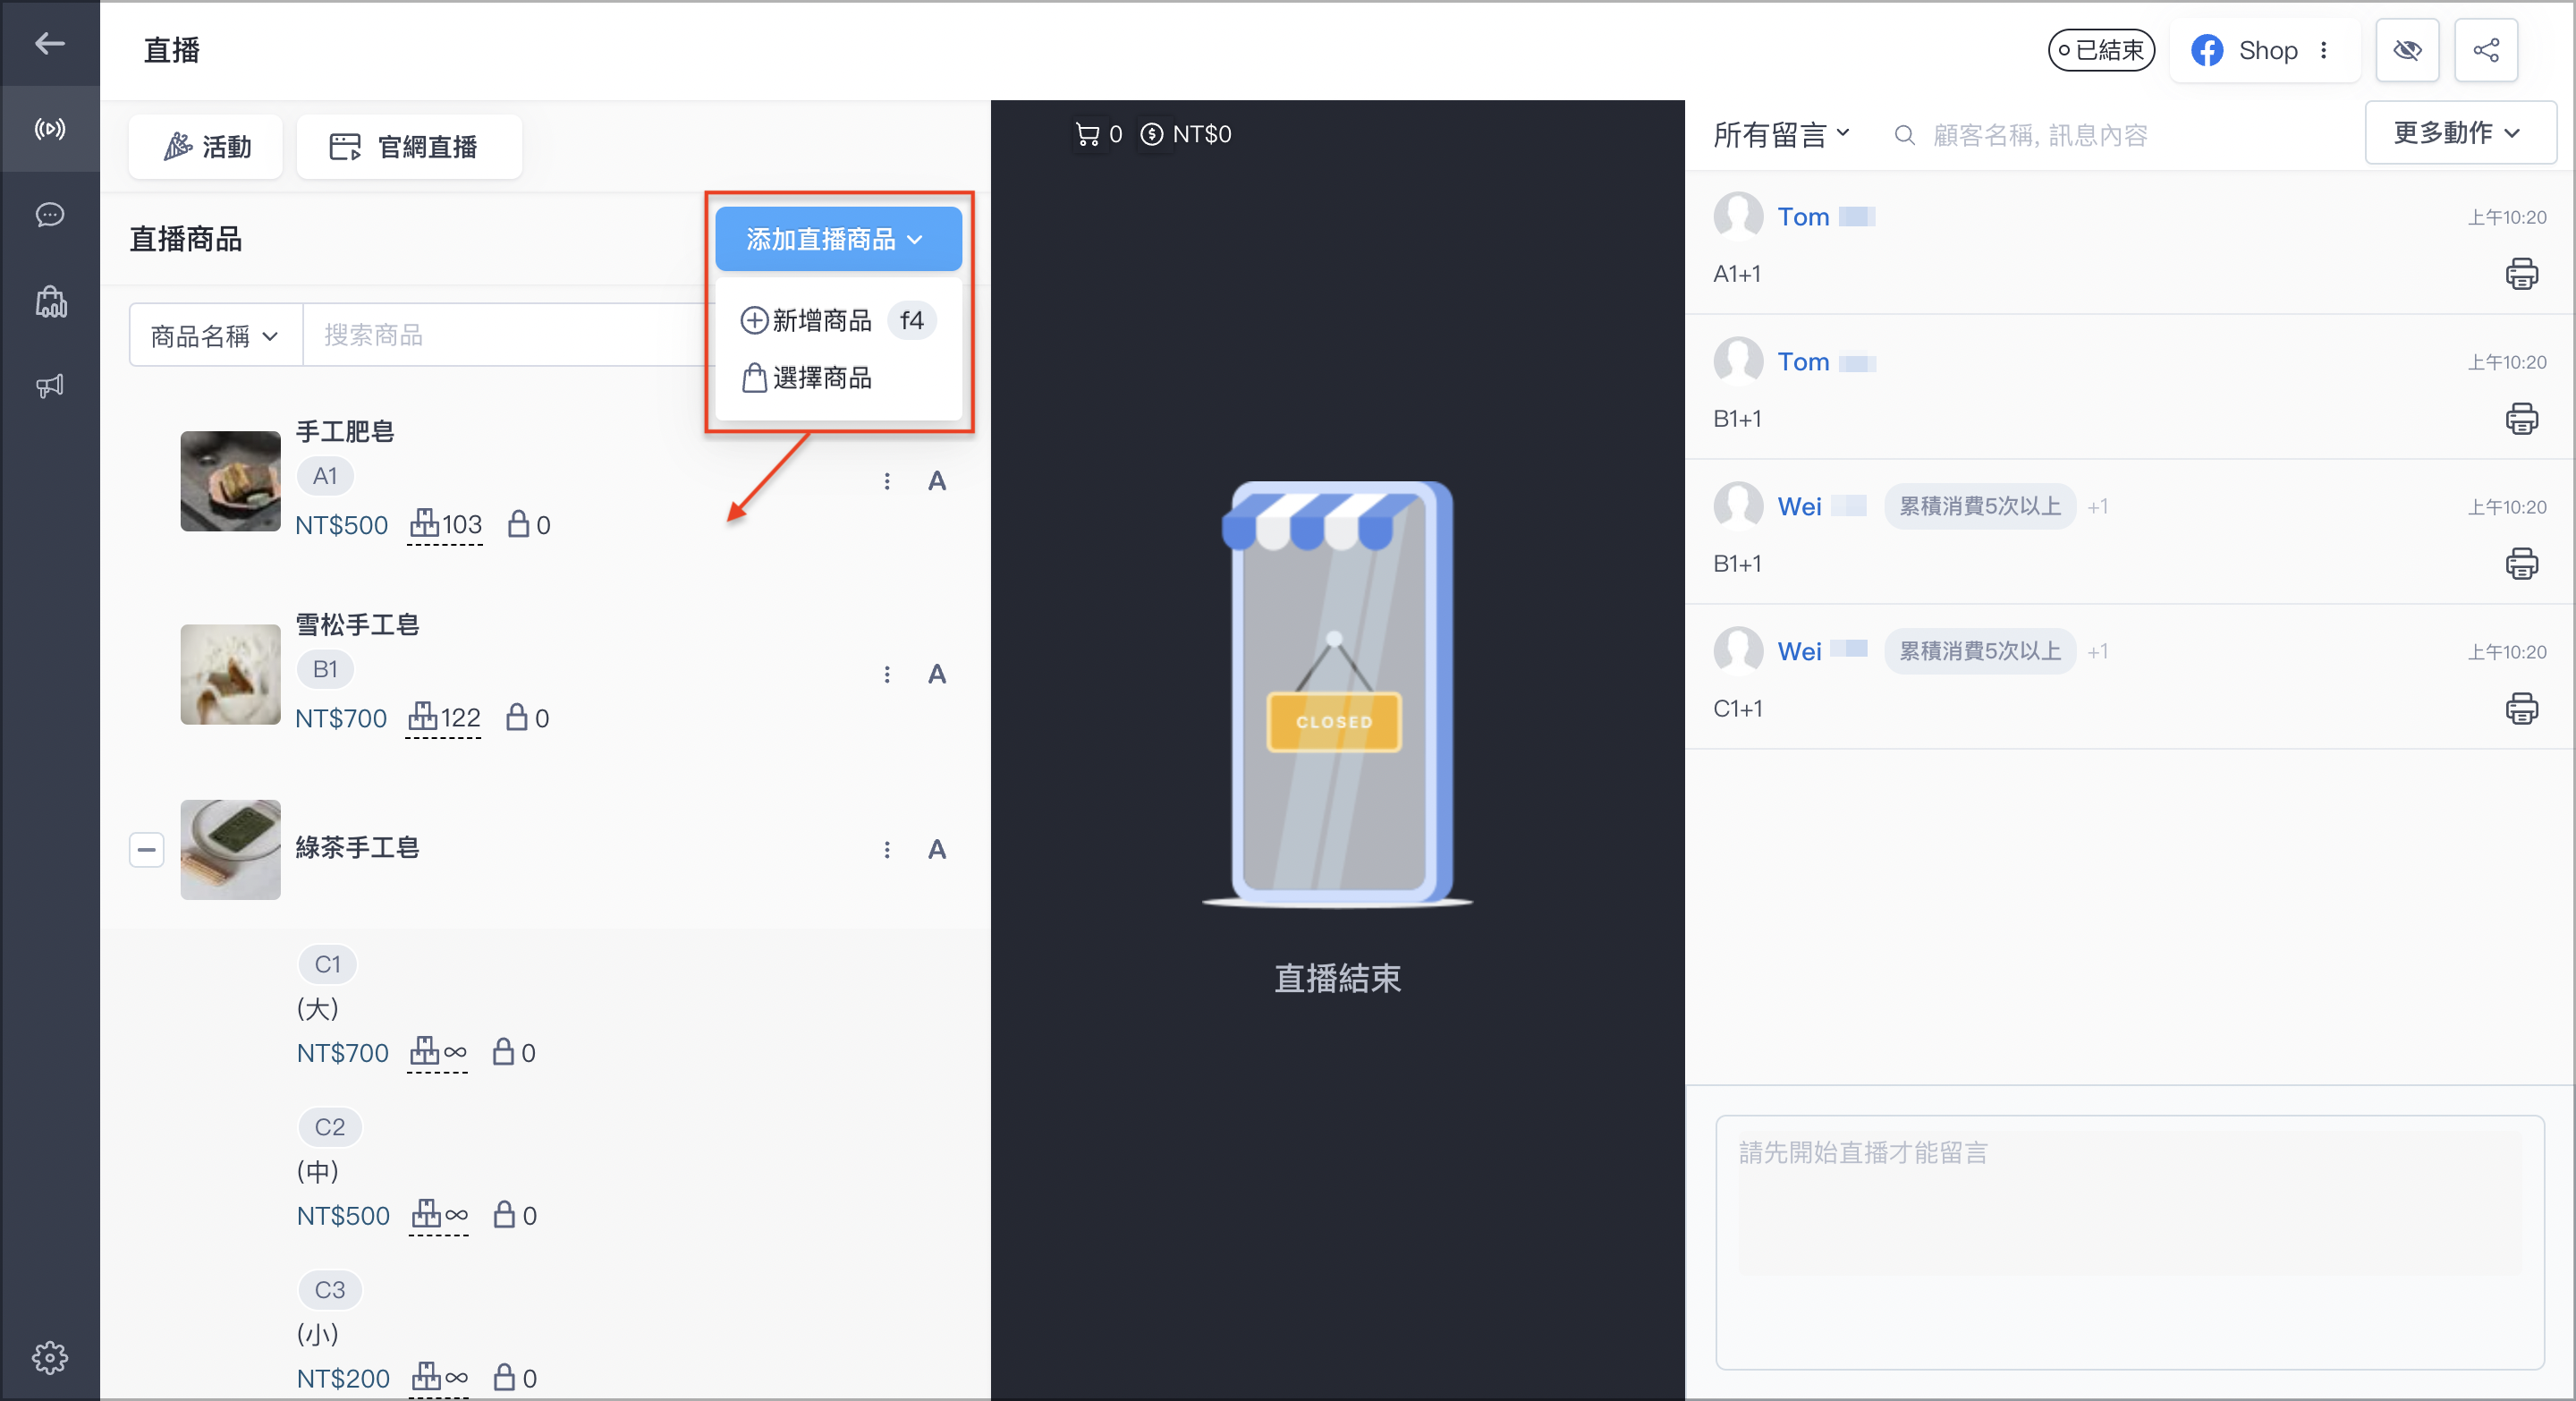Click the NT$0 total amount icon

[x=1152, y=134]
